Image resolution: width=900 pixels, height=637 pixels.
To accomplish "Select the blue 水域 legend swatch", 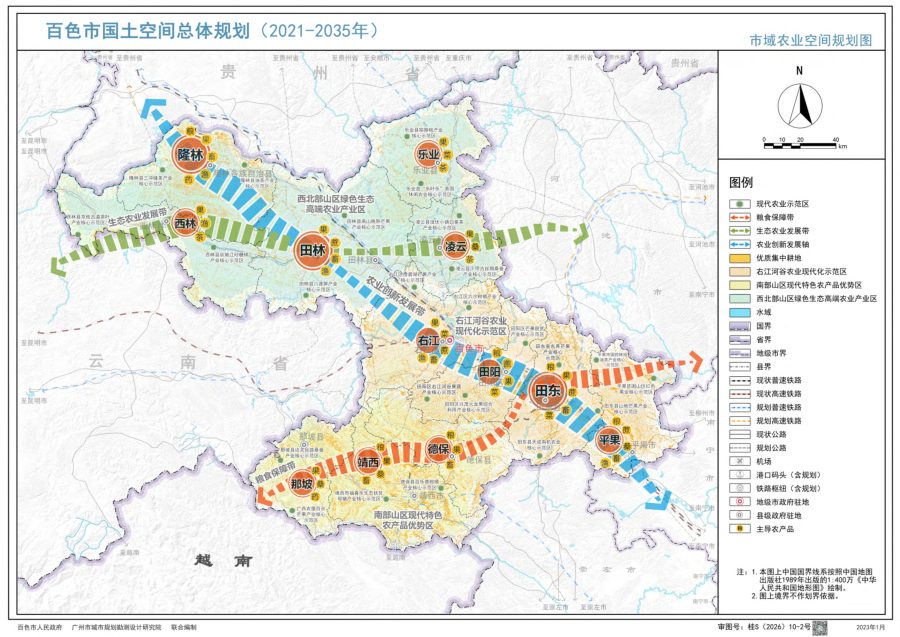I will point(740,312).
